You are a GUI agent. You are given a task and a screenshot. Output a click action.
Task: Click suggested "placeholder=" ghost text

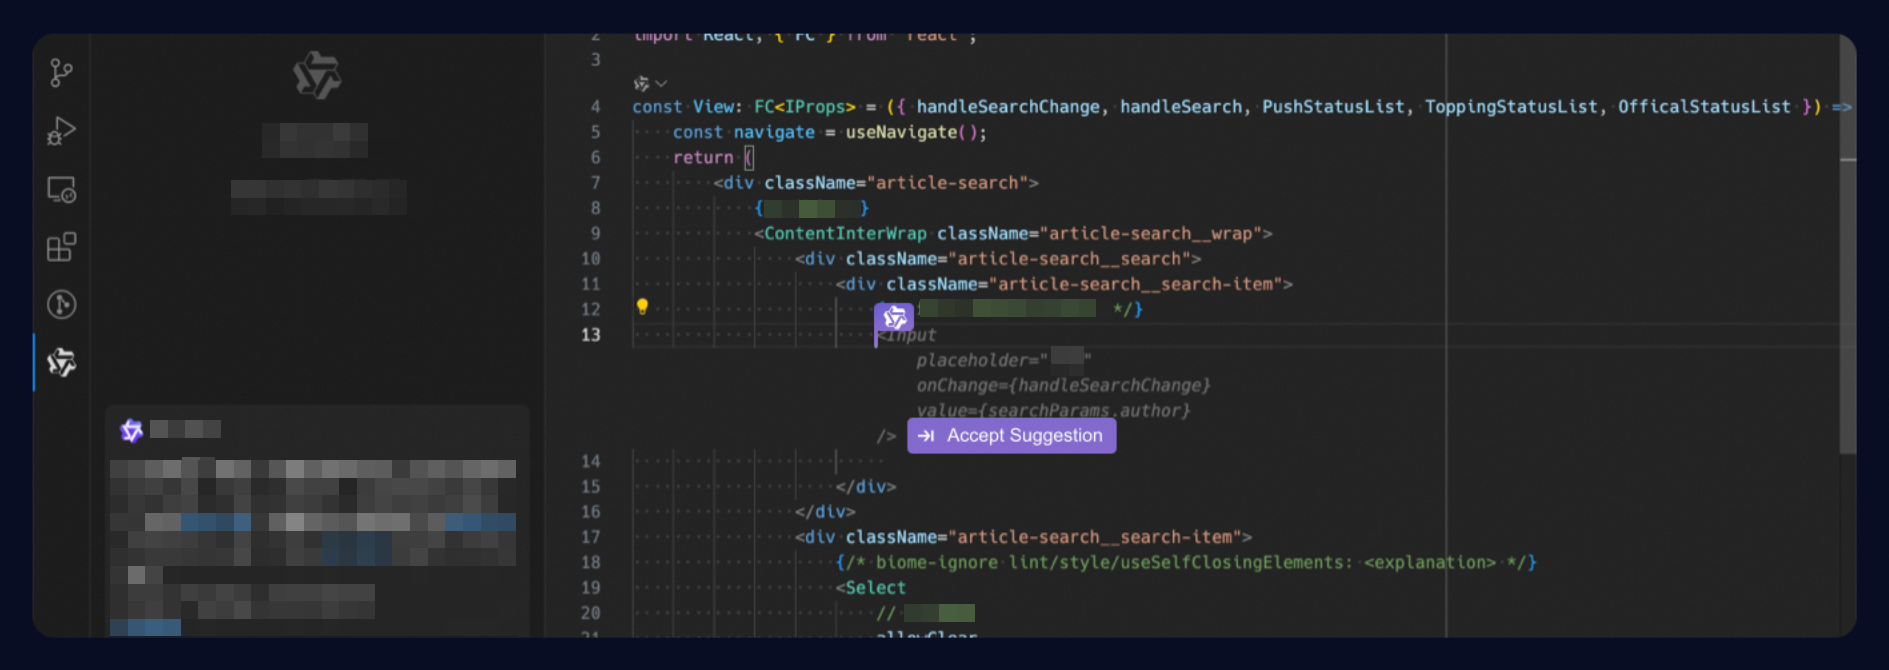click(977, 361)
